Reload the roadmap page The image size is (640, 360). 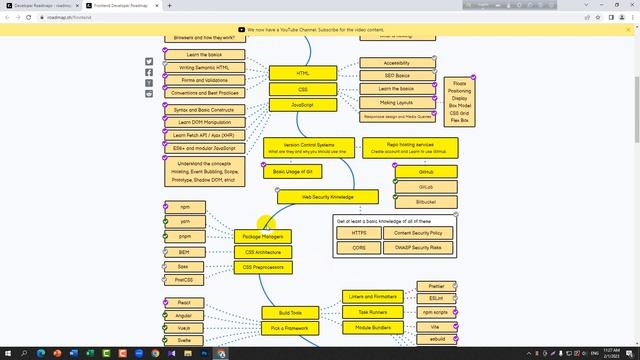pyautogui.click(x=29, y=18)
